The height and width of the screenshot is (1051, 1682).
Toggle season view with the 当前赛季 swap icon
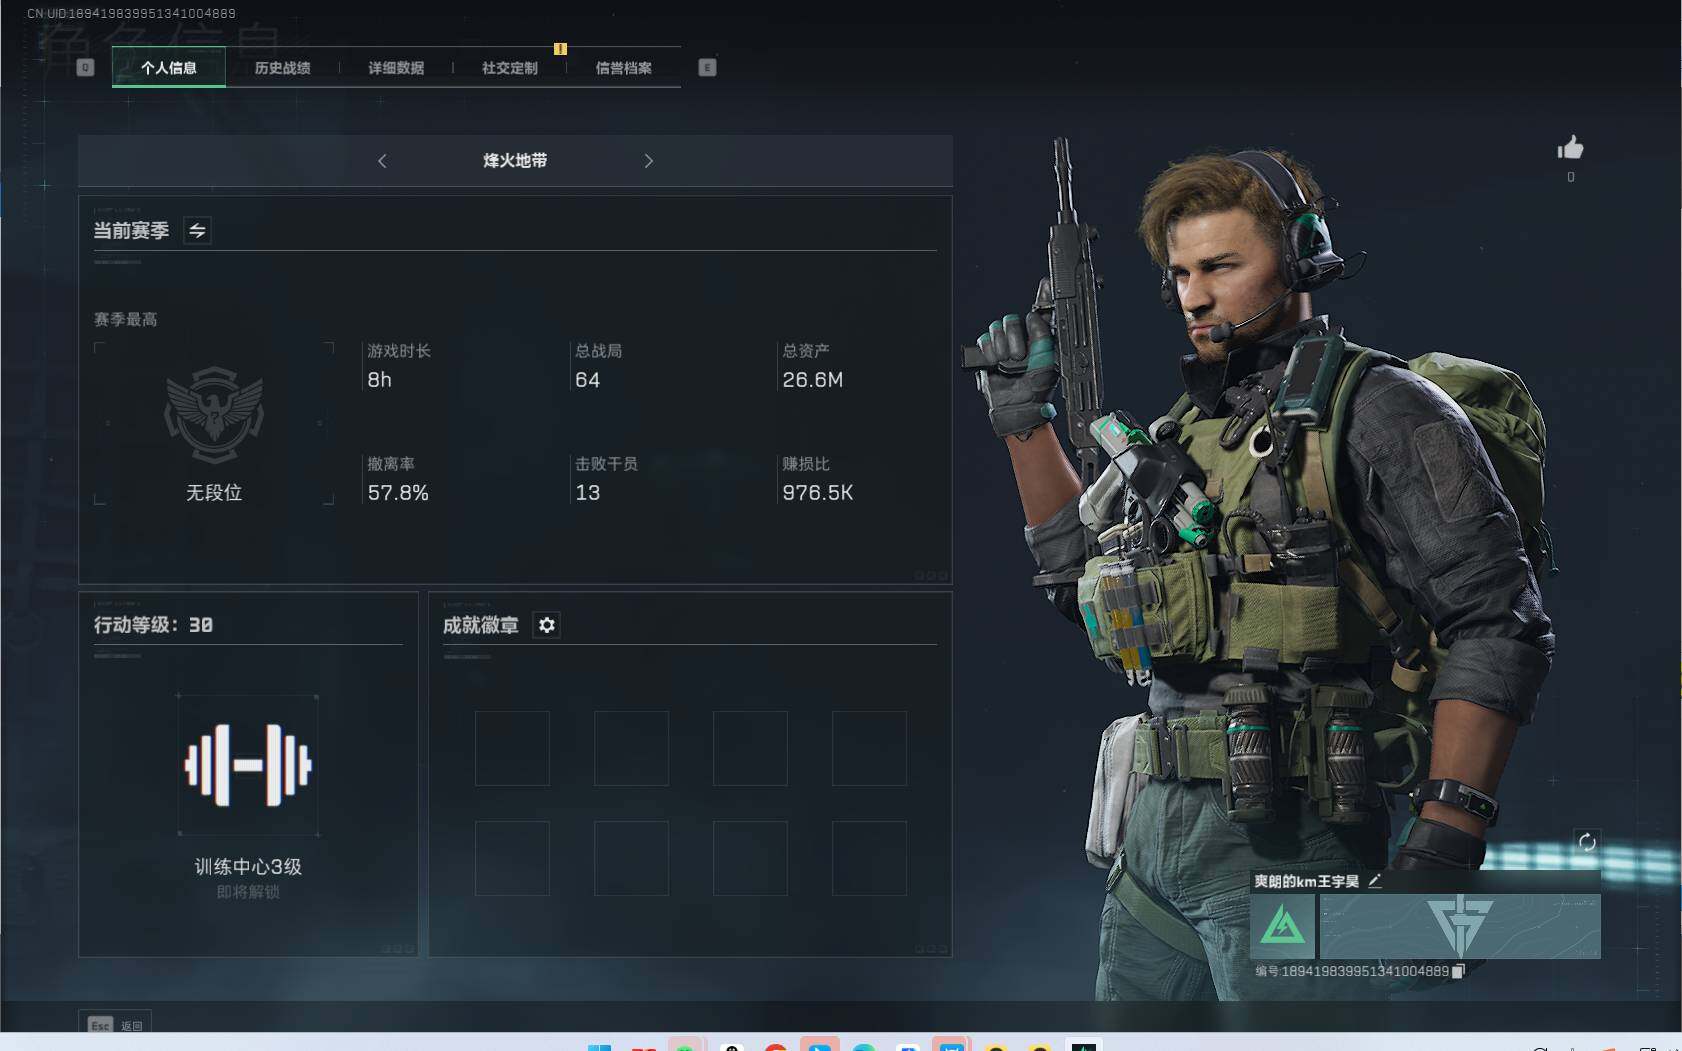pyautogui.click(x=197, y=231)
